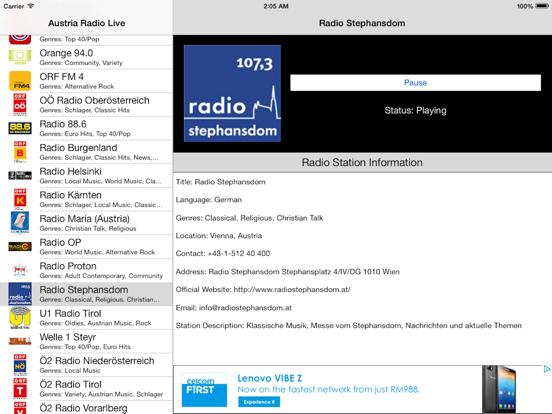Click Genres: Oldies, Austrian Music, Rock subtitle

click(95, 323)
